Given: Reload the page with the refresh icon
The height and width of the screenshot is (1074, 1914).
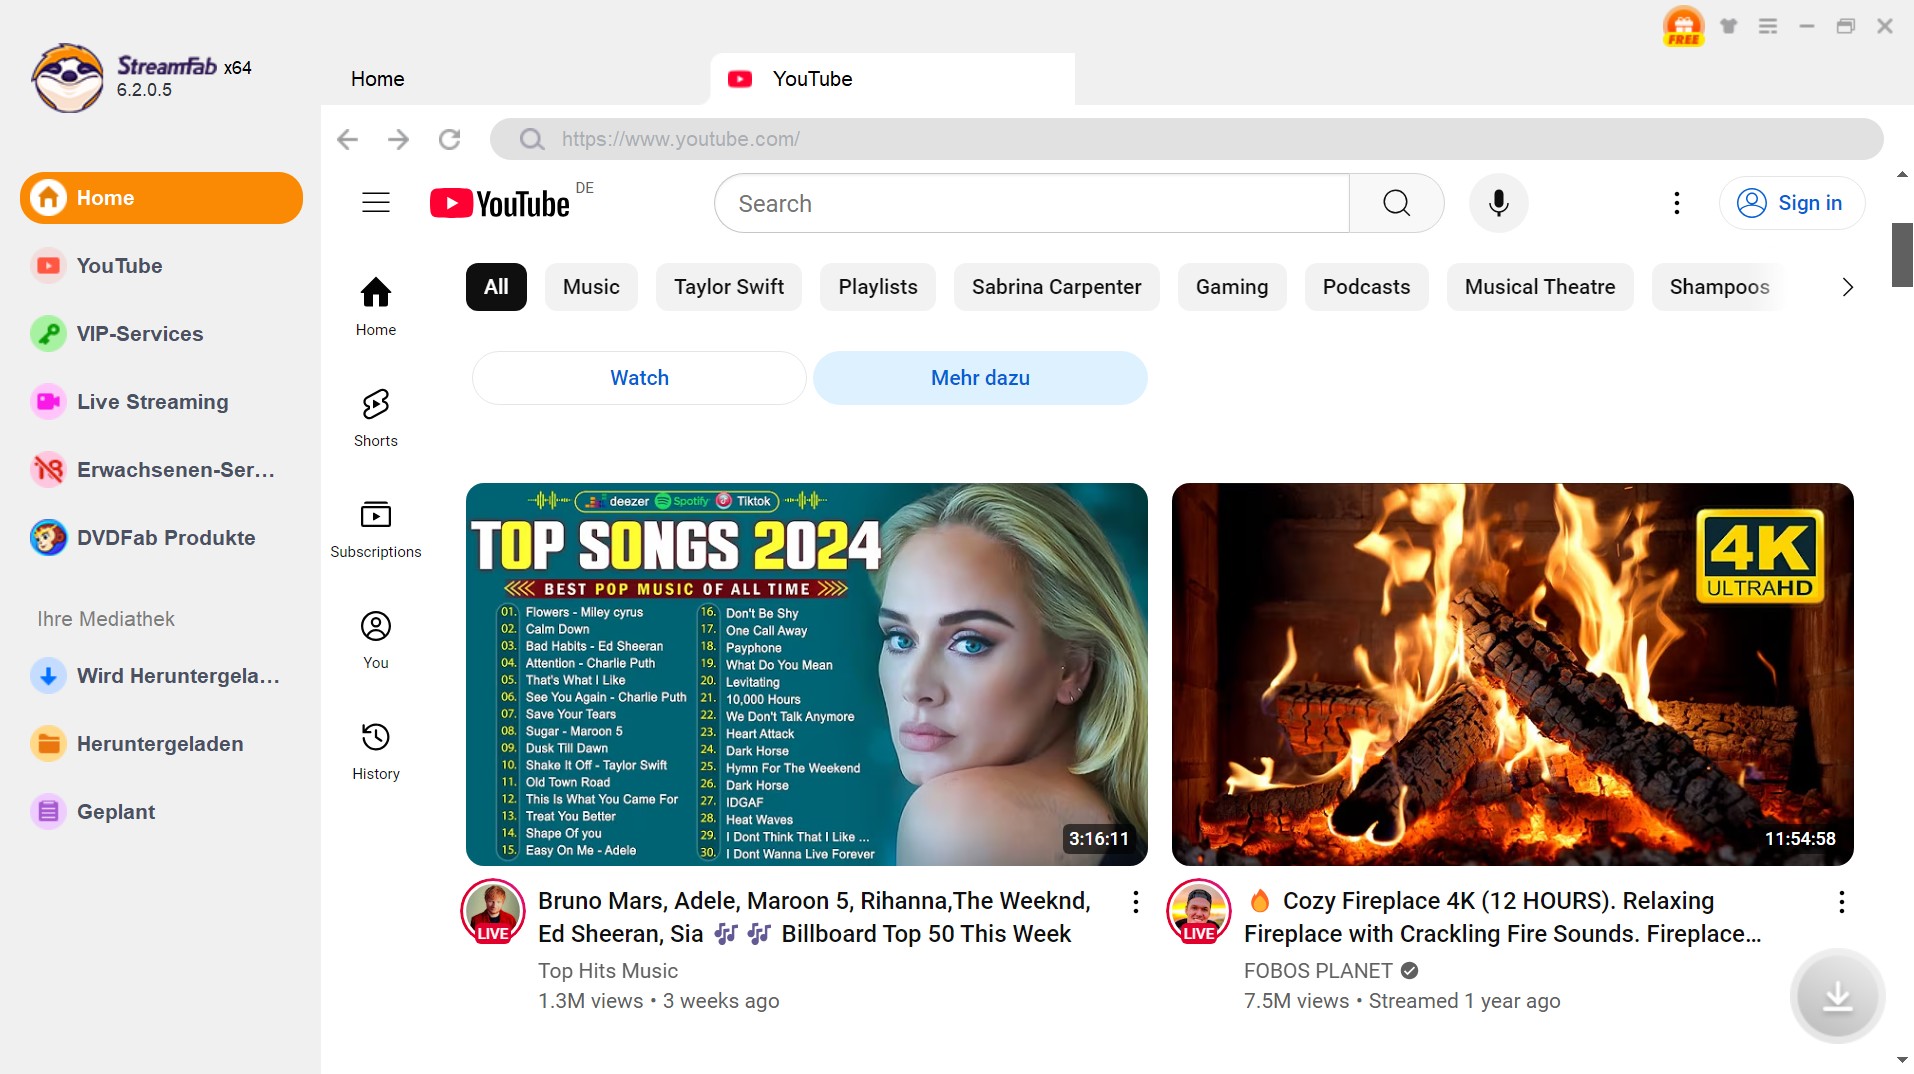Looking at the screenshot, I should click(x=450, y=139).
